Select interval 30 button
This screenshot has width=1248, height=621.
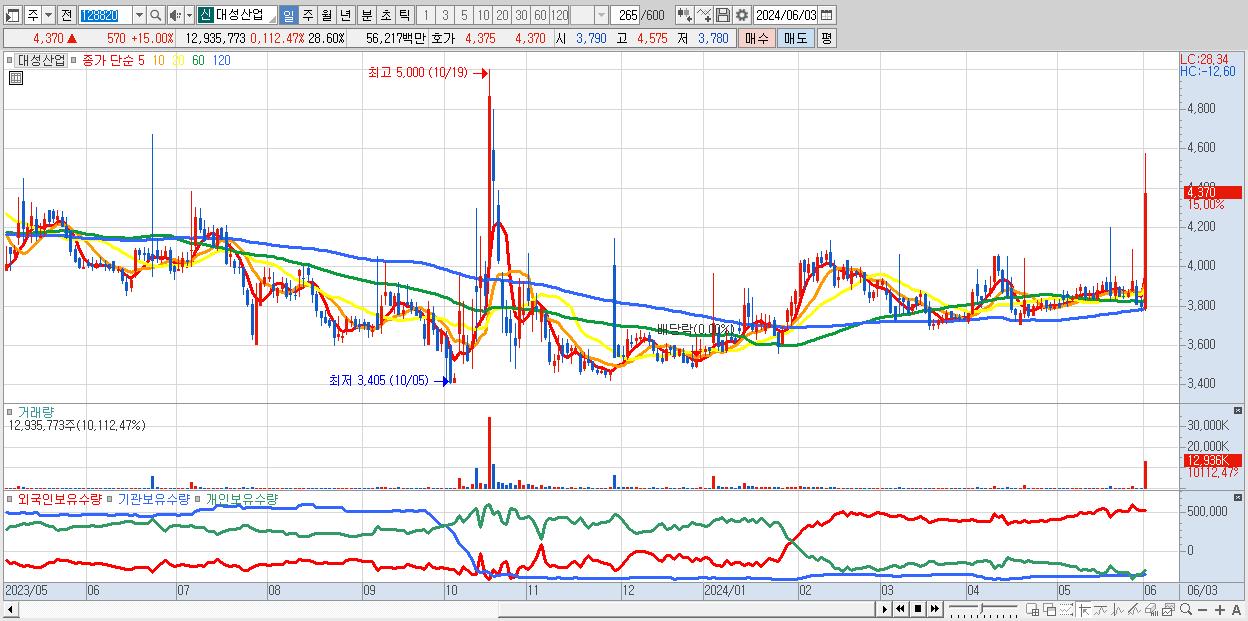tap(521, 15)
